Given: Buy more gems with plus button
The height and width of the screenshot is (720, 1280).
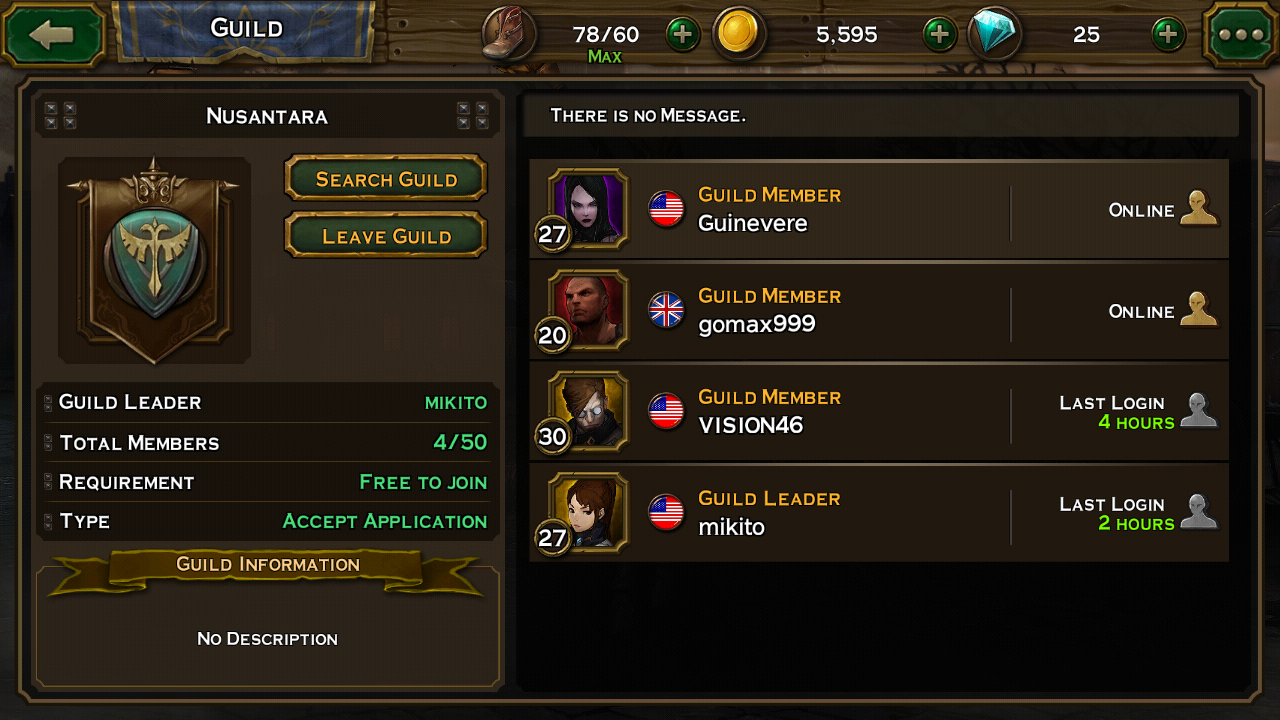Looking at the screenshot, I should pyautogui.click(x=1169, y=35).
